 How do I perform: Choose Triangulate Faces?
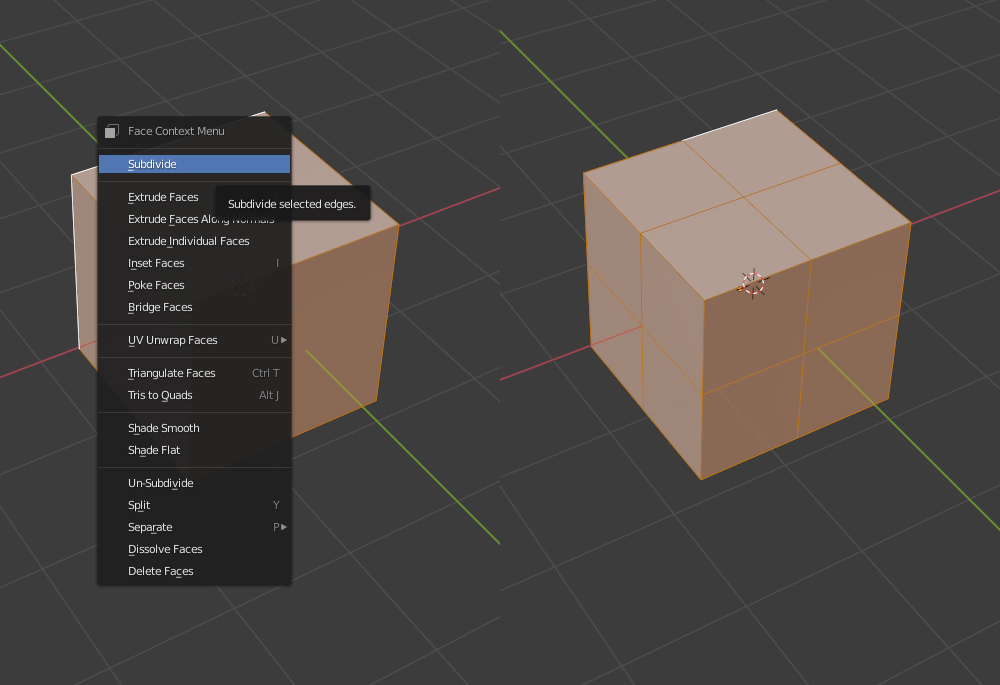click(x=195, y=373)
